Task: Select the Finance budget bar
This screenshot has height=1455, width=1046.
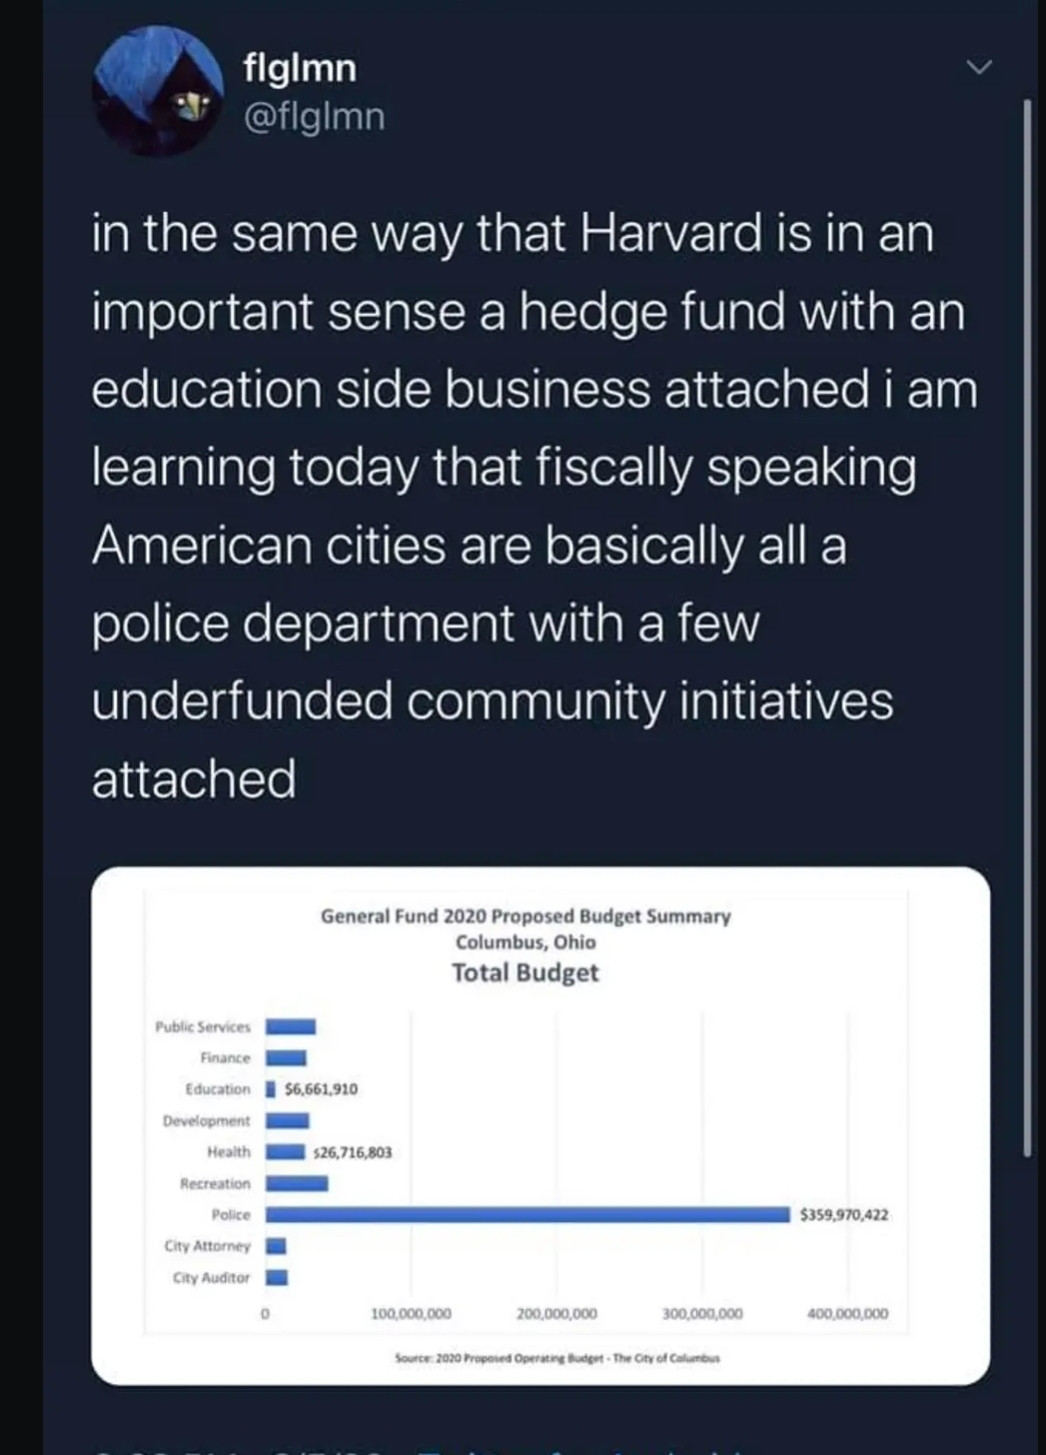Action: pos(286,1057)
